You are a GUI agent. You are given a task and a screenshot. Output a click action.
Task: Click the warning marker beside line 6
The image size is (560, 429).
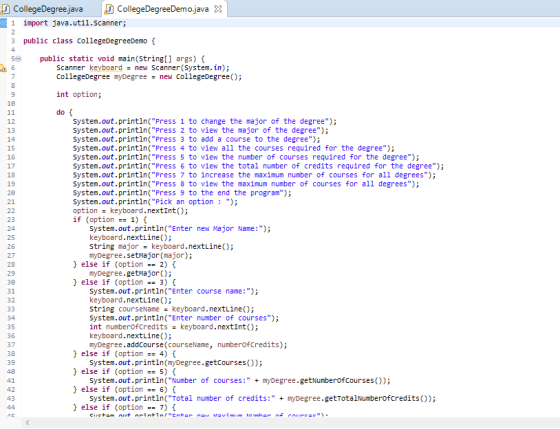3,68
